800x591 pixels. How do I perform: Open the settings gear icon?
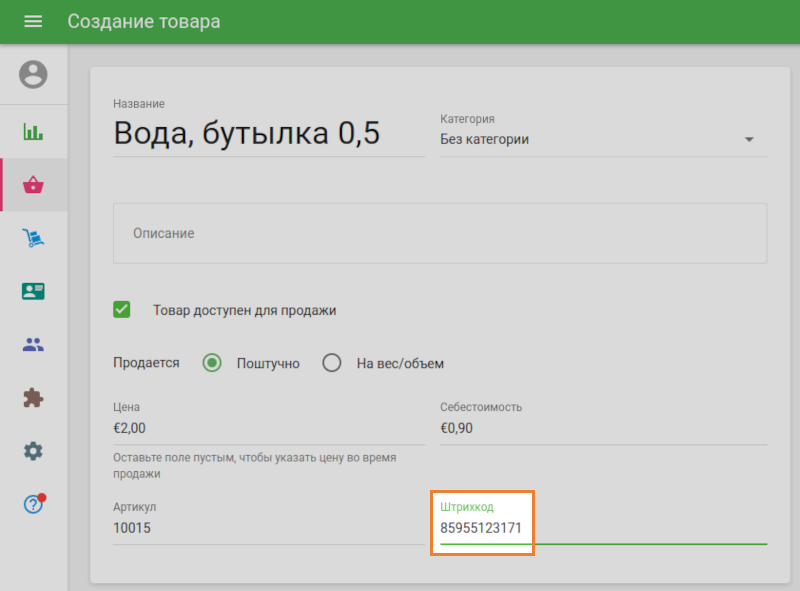(33, 450)
